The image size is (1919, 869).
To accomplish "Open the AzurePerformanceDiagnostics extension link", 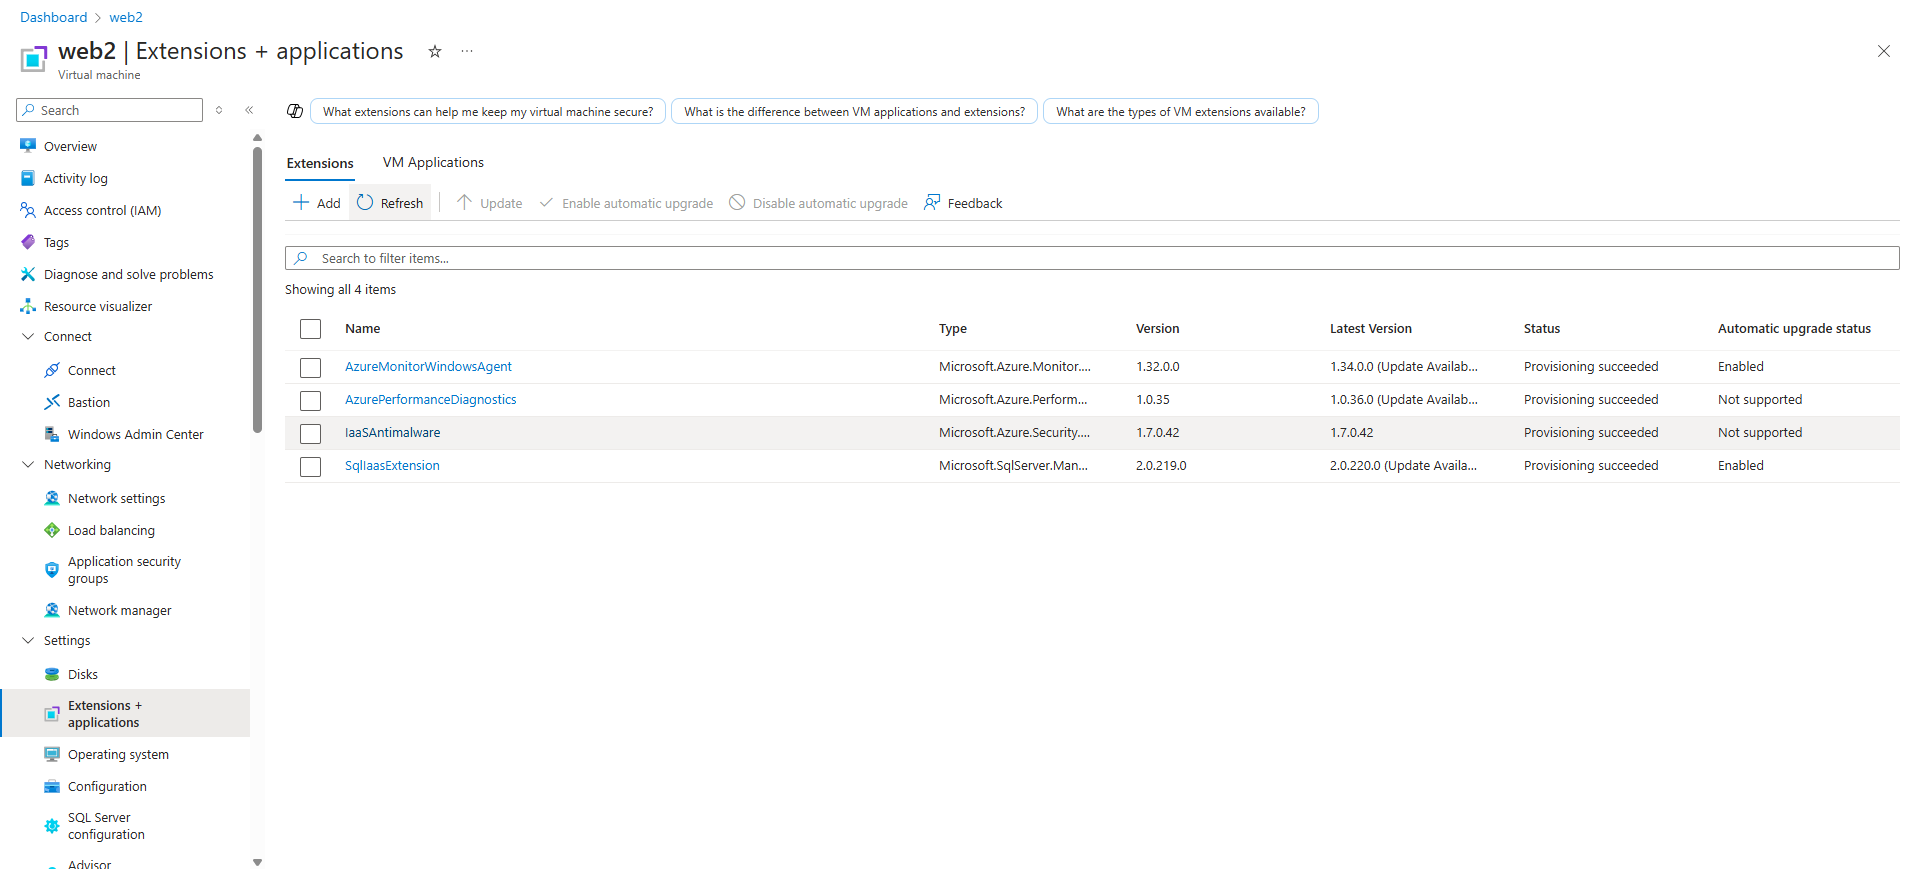I will tap(431, 400).
